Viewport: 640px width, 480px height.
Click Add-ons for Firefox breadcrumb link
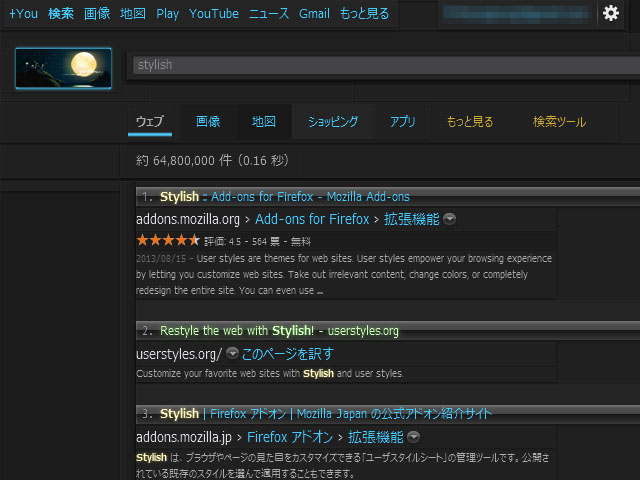312,219
